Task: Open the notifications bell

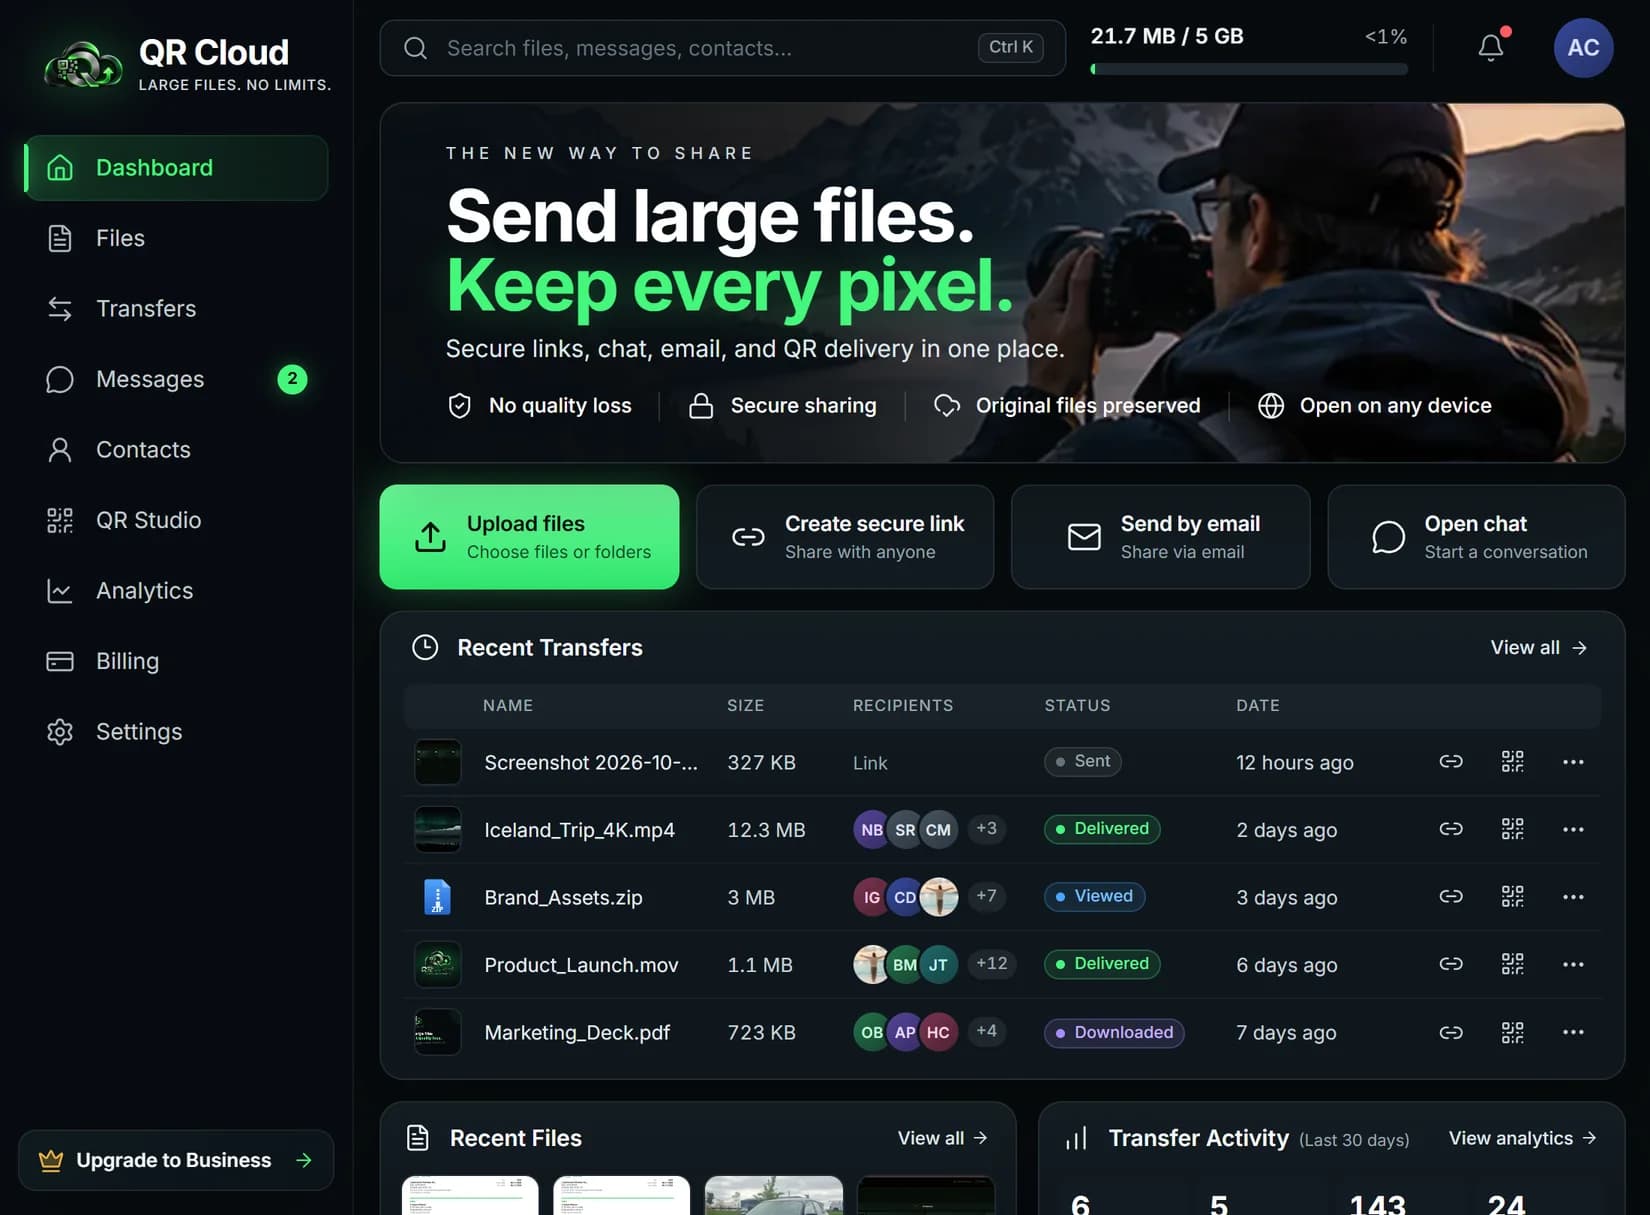Action: tap(1490, 47)
